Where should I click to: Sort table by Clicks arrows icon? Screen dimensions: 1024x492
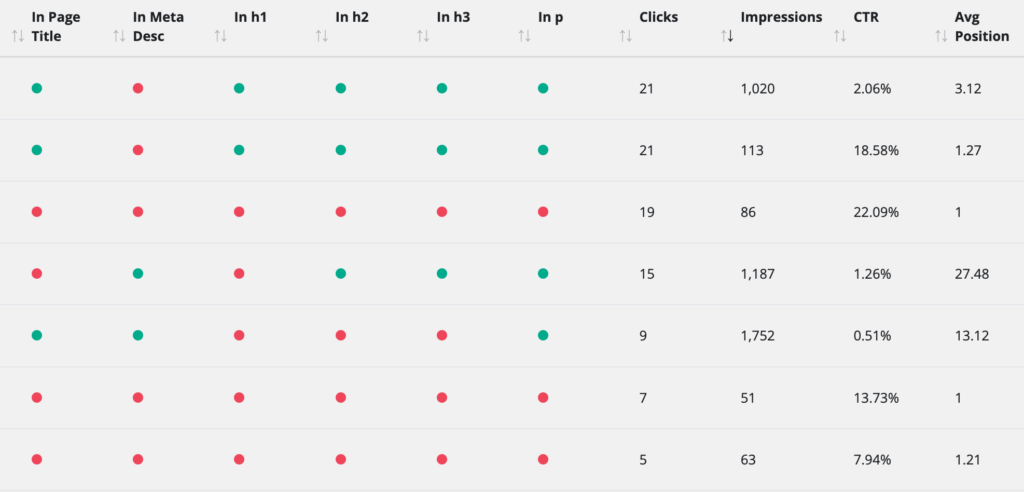point(625,37)
